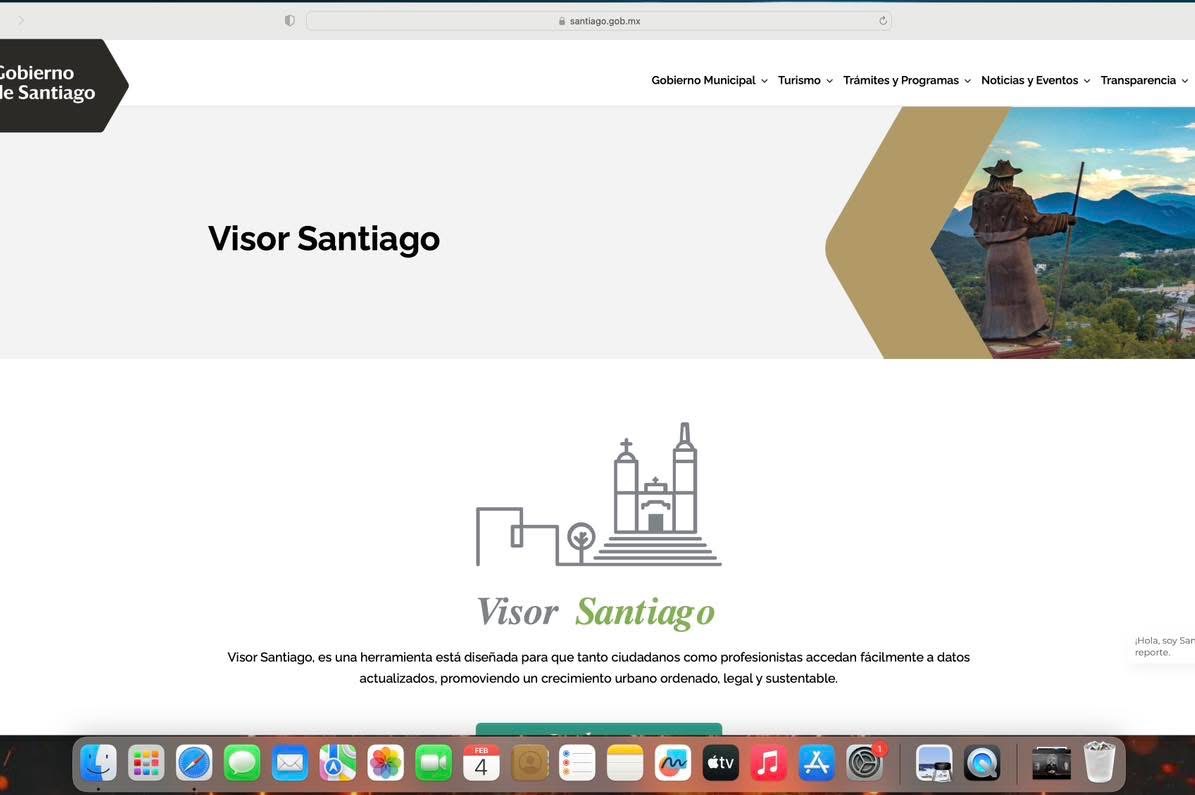Viewport: 1195px width, 795px height.
Task: Expand the Turismo dropdown menu
Action: pos(805,81)
